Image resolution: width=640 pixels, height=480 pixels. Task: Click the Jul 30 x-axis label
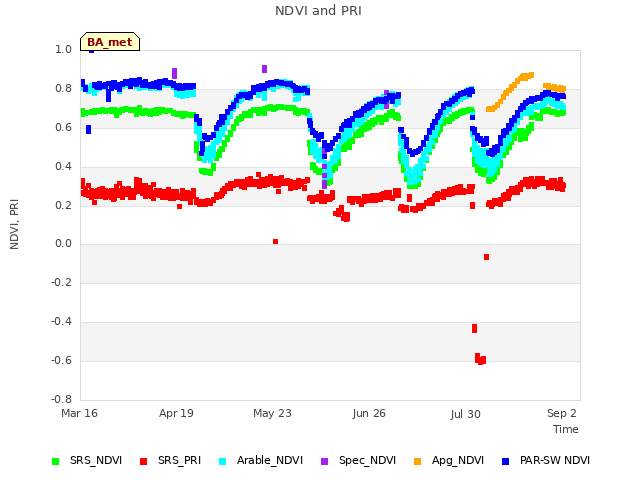466,414
